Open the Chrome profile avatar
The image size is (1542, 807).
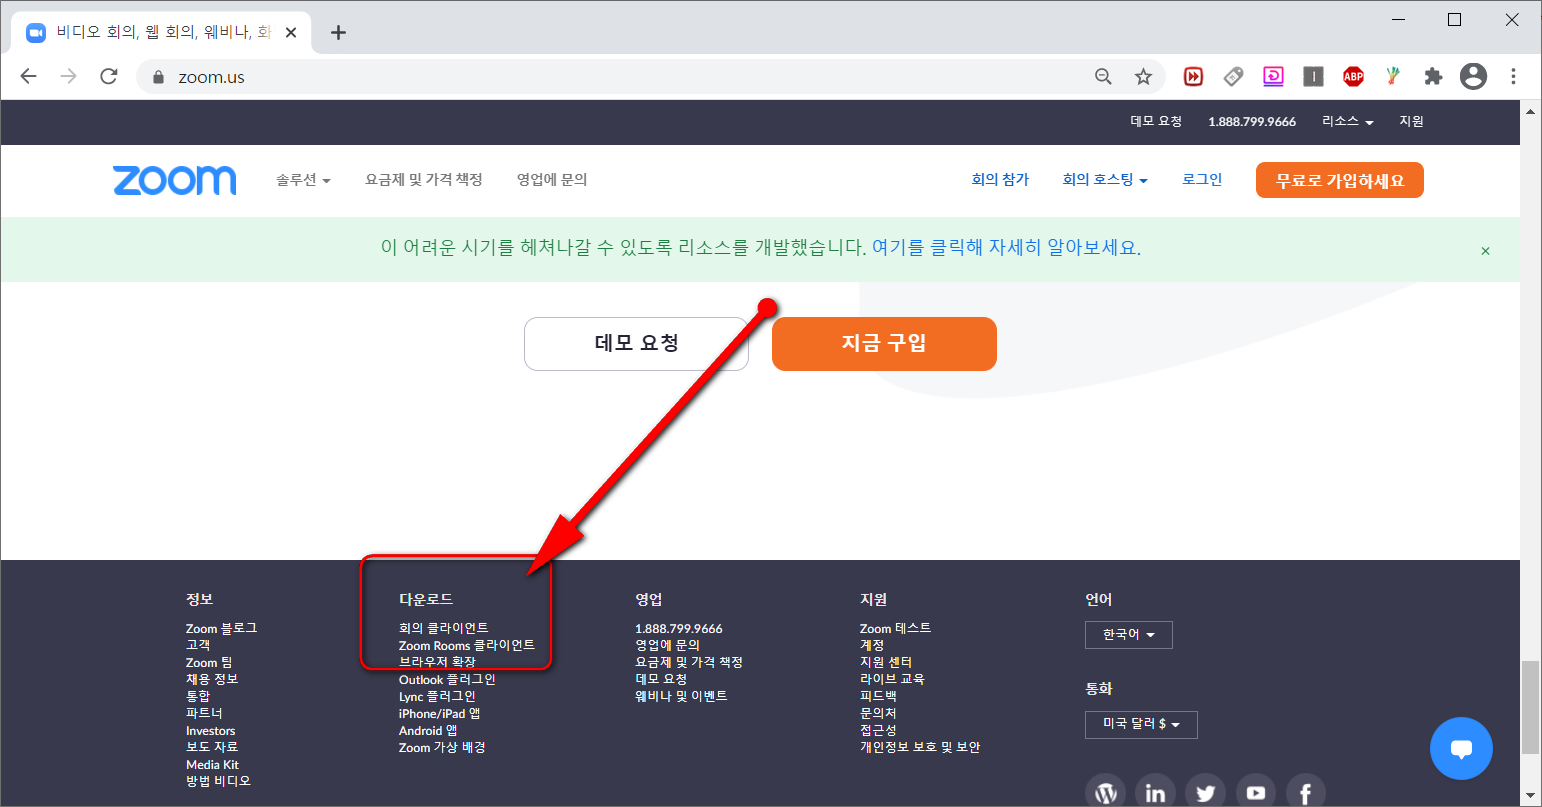pos(1473,76)
